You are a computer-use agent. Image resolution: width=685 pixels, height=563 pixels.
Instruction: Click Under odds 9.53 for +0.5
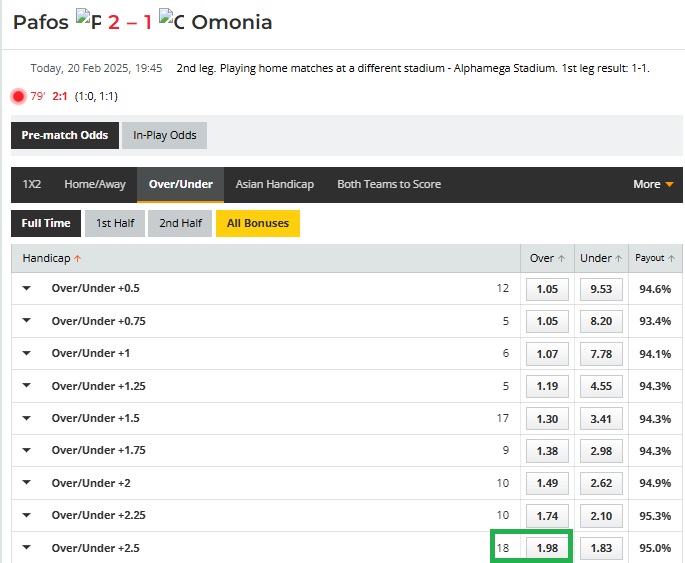click(601, 289)
